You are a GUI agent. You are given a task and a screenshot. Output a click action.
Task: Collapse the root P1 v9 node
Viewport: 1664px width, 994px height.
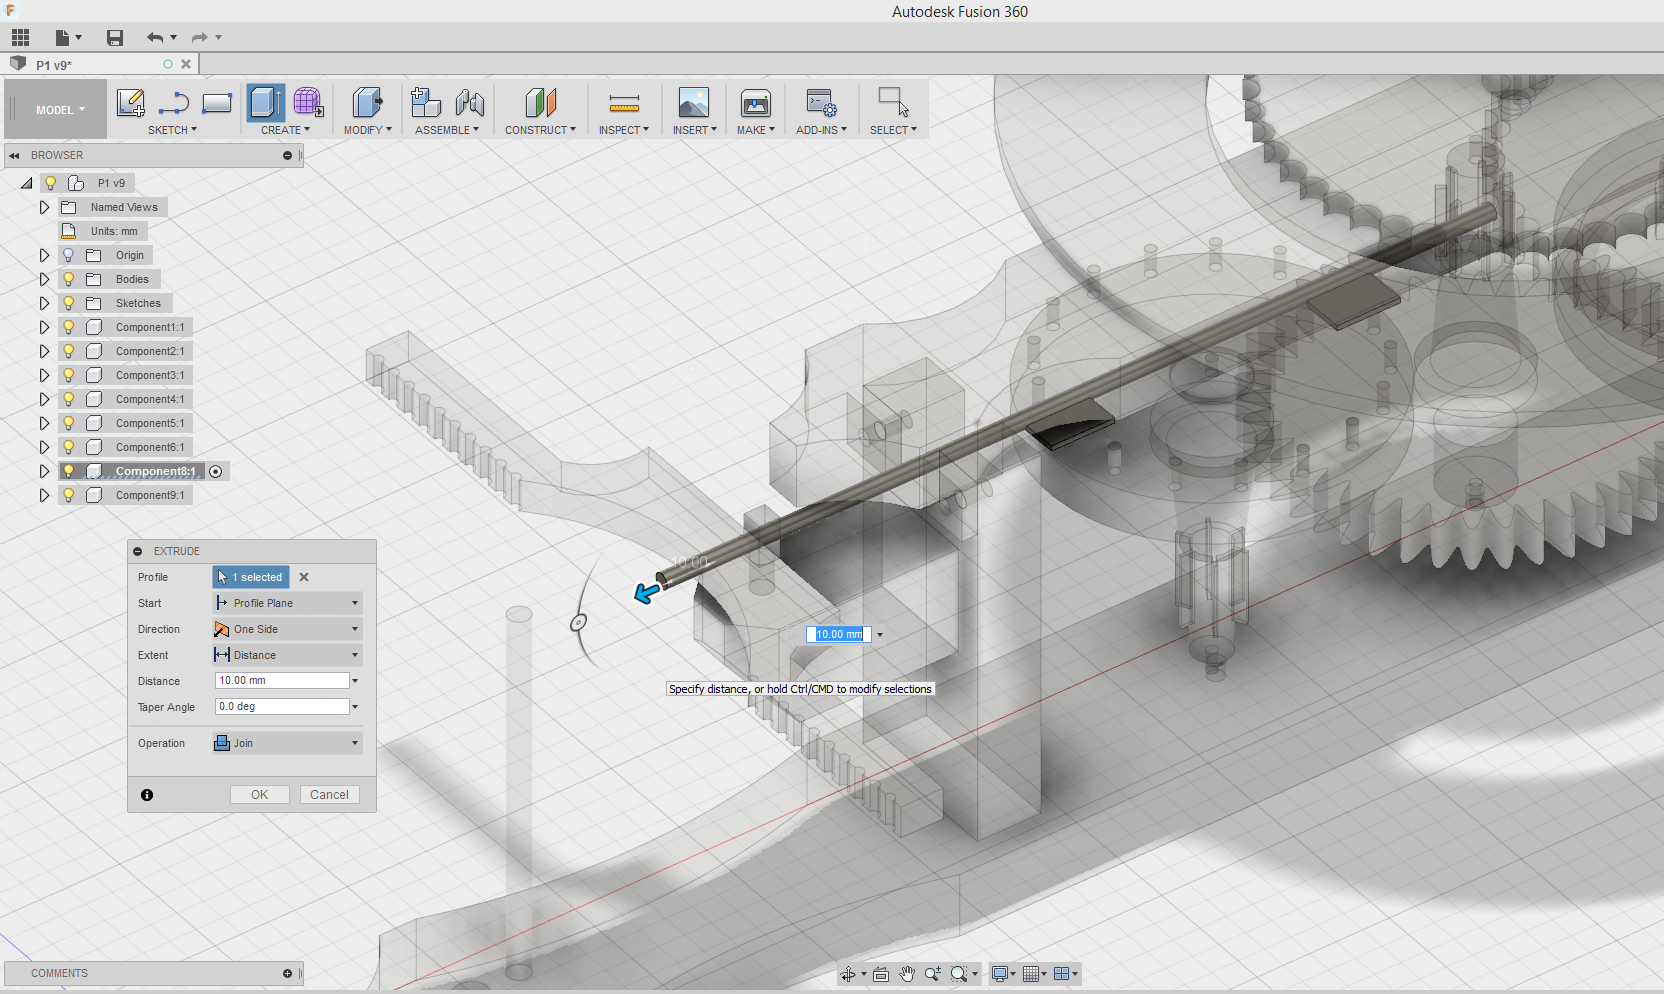click(27, 183)
